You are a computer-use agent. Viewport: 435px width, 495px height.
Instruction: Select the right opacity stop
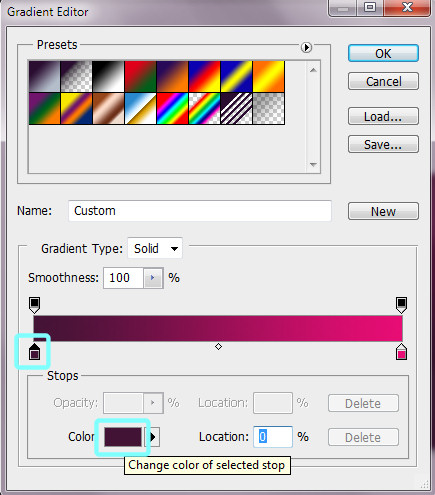(401, 305)
